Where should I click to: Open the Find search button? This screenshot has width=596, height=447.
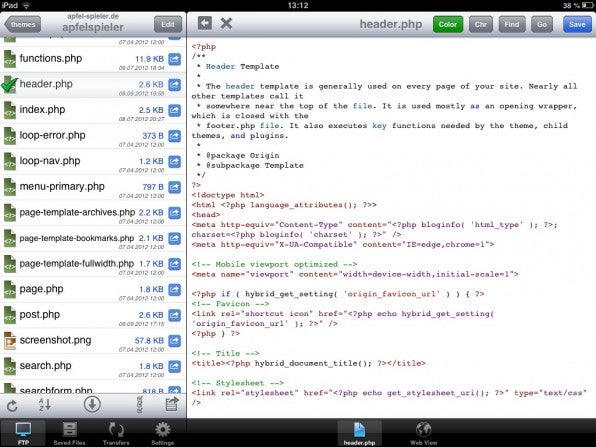pos(512,24)
